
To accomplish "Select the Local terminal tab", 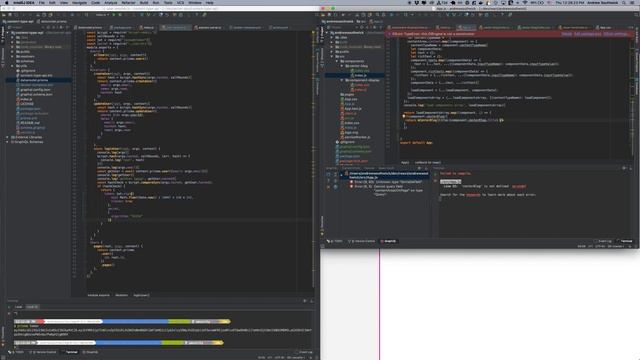I will point(18,307).
